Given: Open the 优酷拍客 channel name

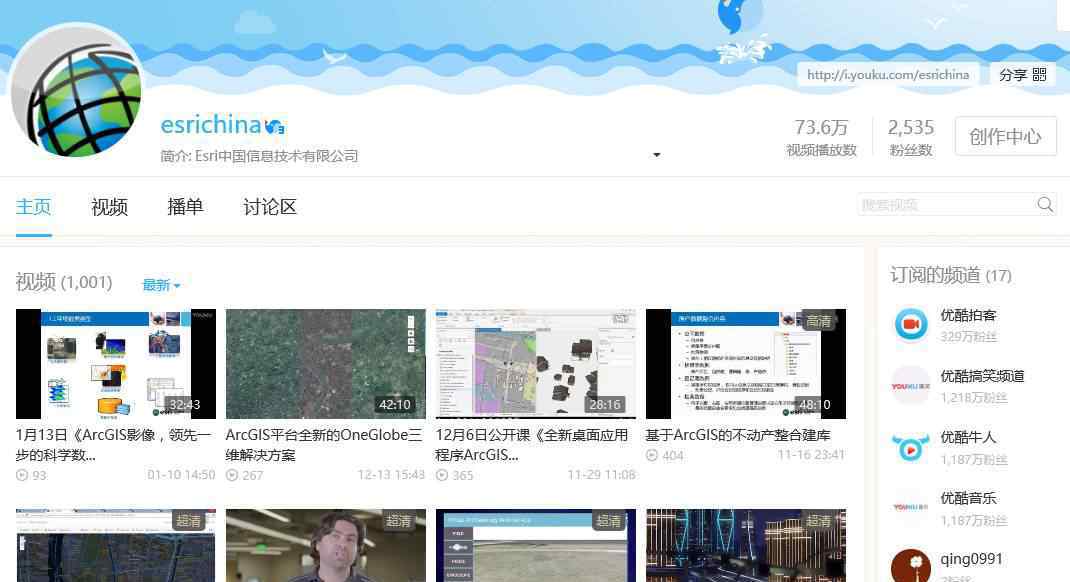Looking at the screenshot, I should point(968,315).
